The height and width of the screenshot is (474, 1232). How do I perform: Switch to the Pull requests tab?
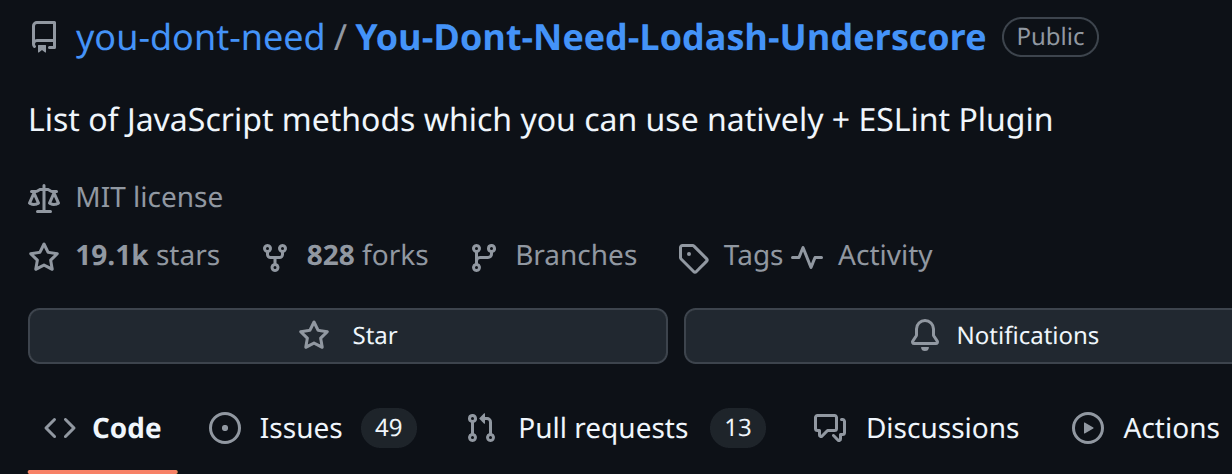coord(603,429)
